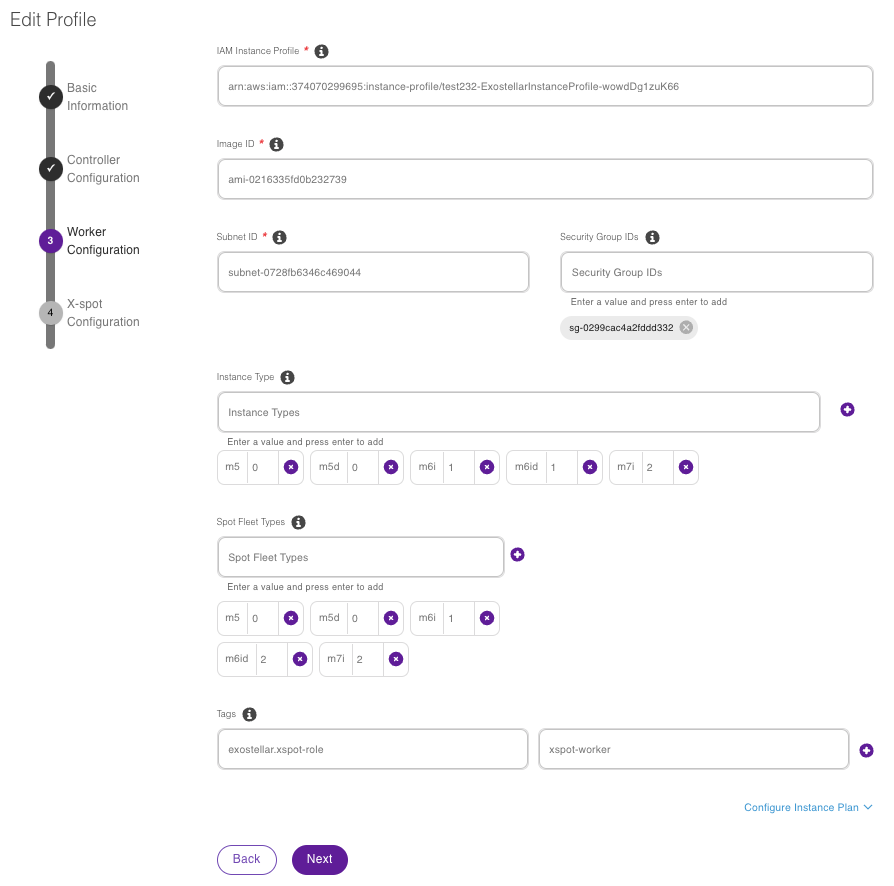The image size is (894, 886).
Task: Expand Configure Instance Plan section
Action: pos(808,807)
